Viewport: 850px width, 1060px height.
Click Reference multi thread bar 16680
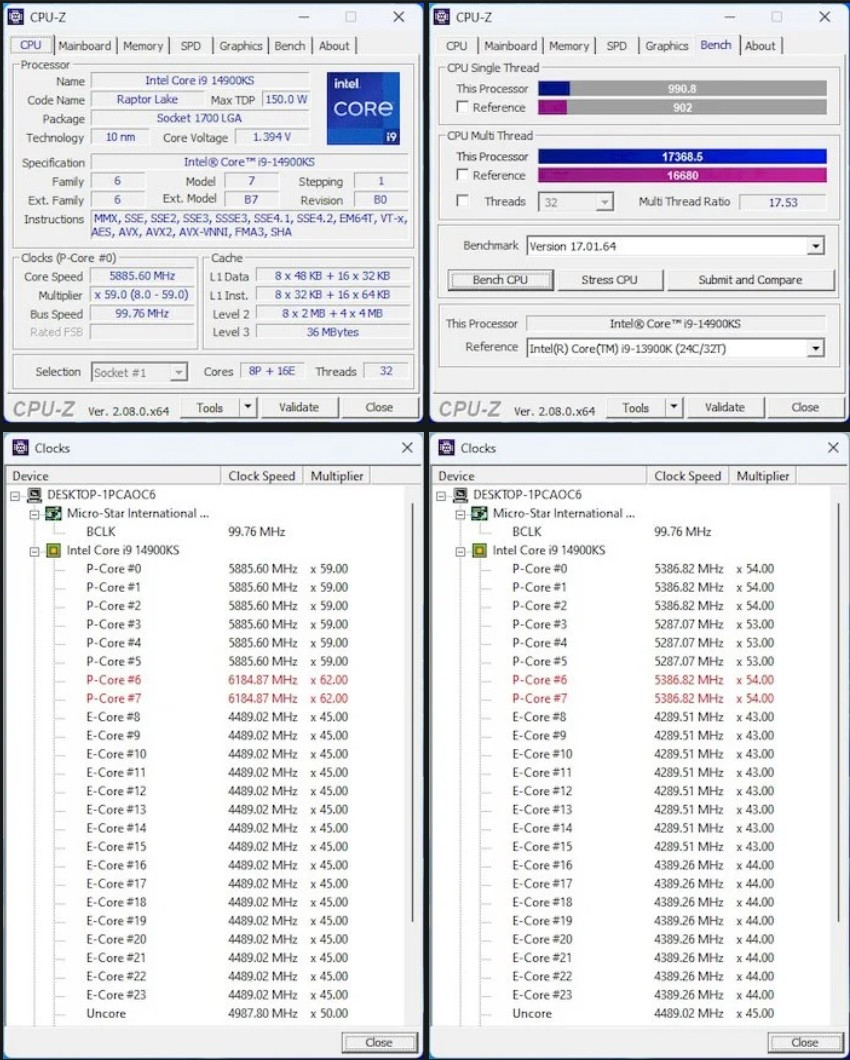[682, 175]
